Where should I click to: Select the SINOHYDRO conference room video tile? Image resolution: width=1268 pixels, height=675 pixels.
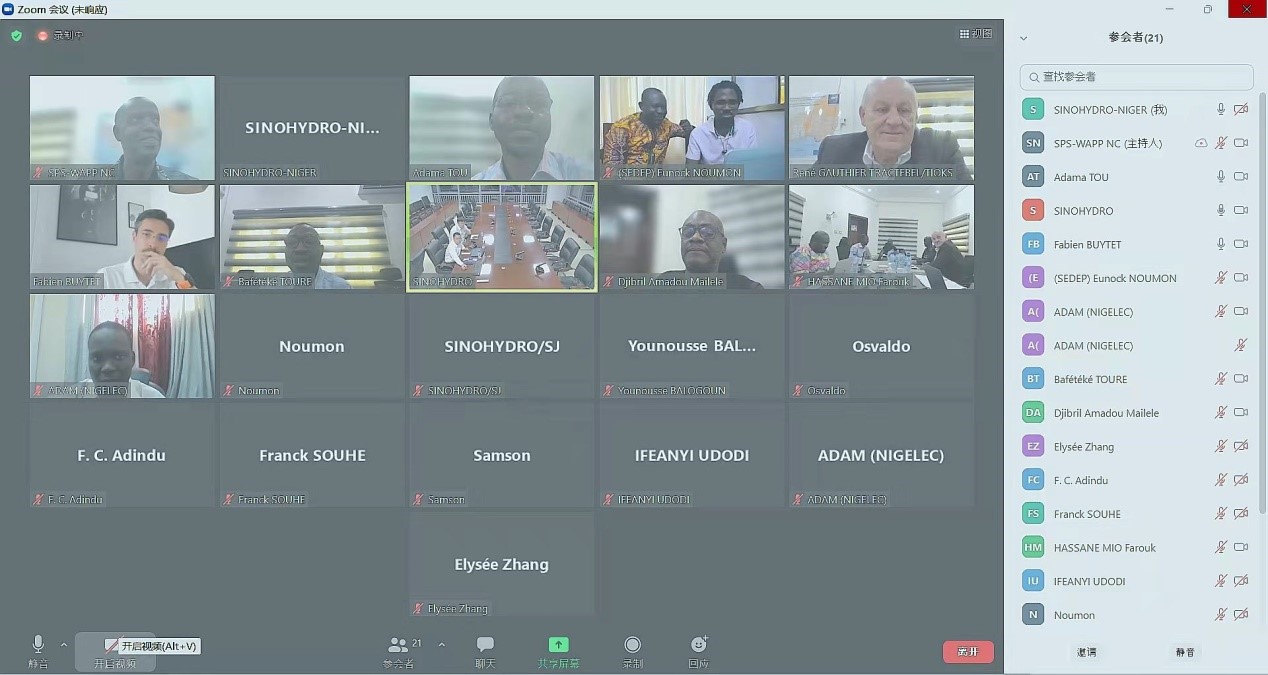coord(502,237)
